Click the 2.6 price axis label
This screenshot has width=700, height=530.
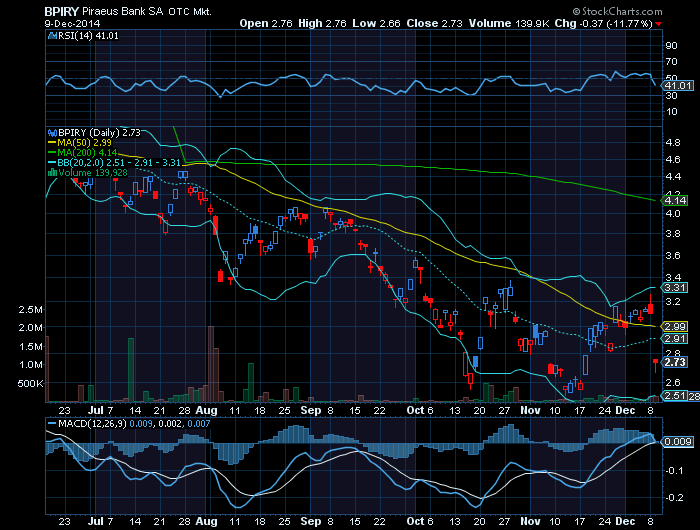pos(673,383)
